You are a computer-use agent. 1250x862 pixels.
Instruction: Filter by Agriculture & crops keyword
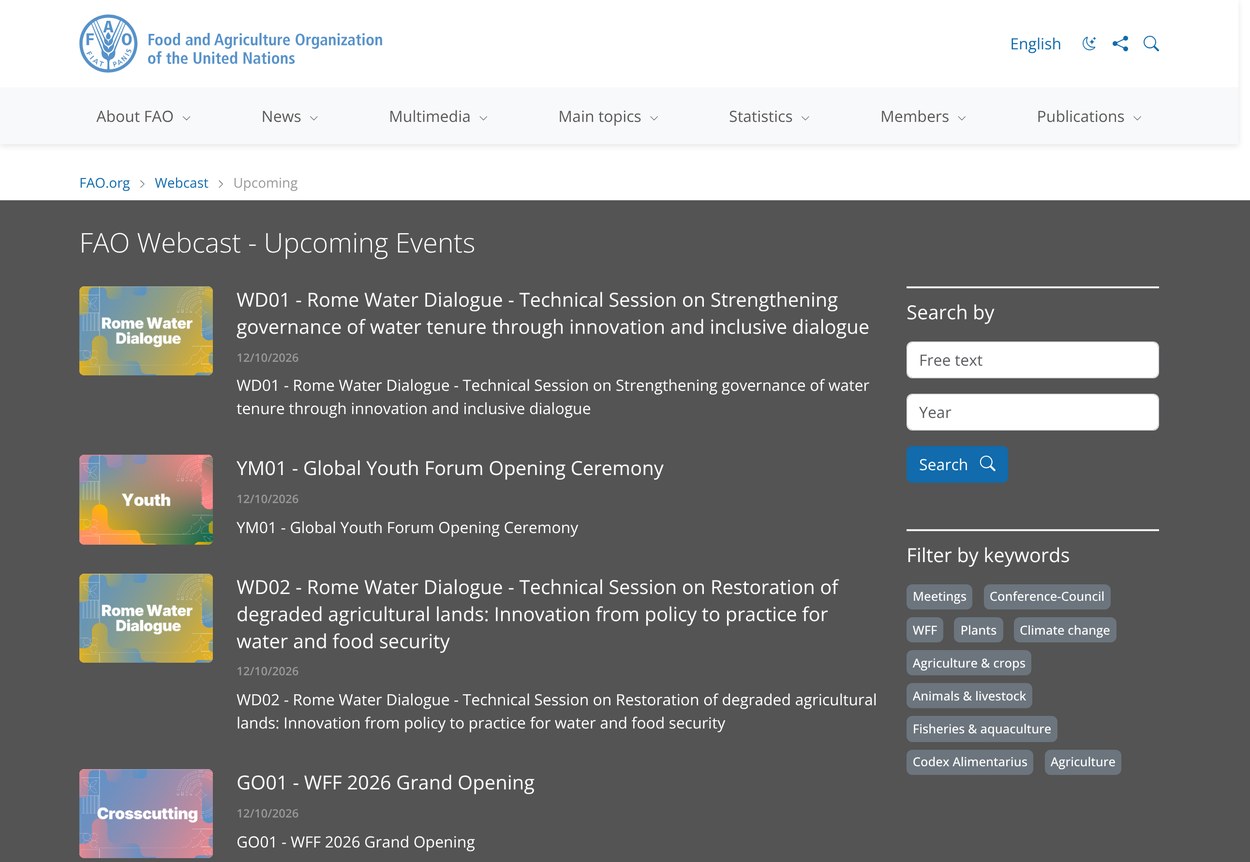(969, 663)
